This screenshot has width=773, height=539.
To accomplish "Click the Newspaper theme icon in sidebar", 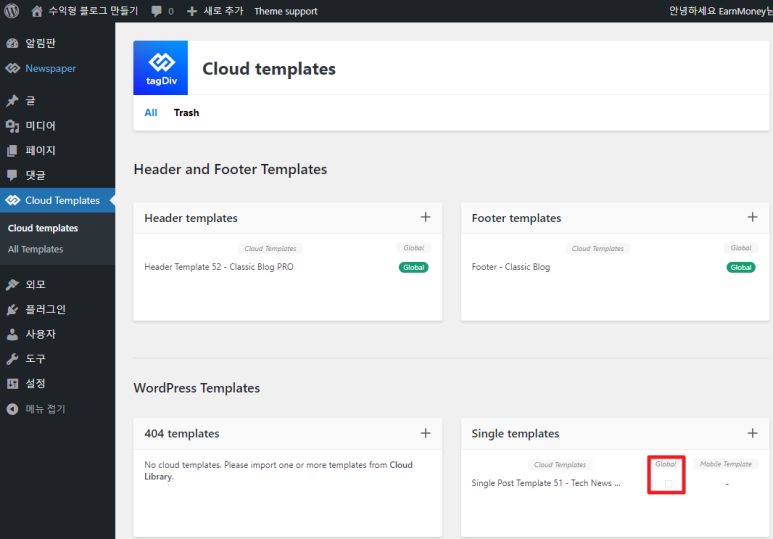I will point(12,68).
